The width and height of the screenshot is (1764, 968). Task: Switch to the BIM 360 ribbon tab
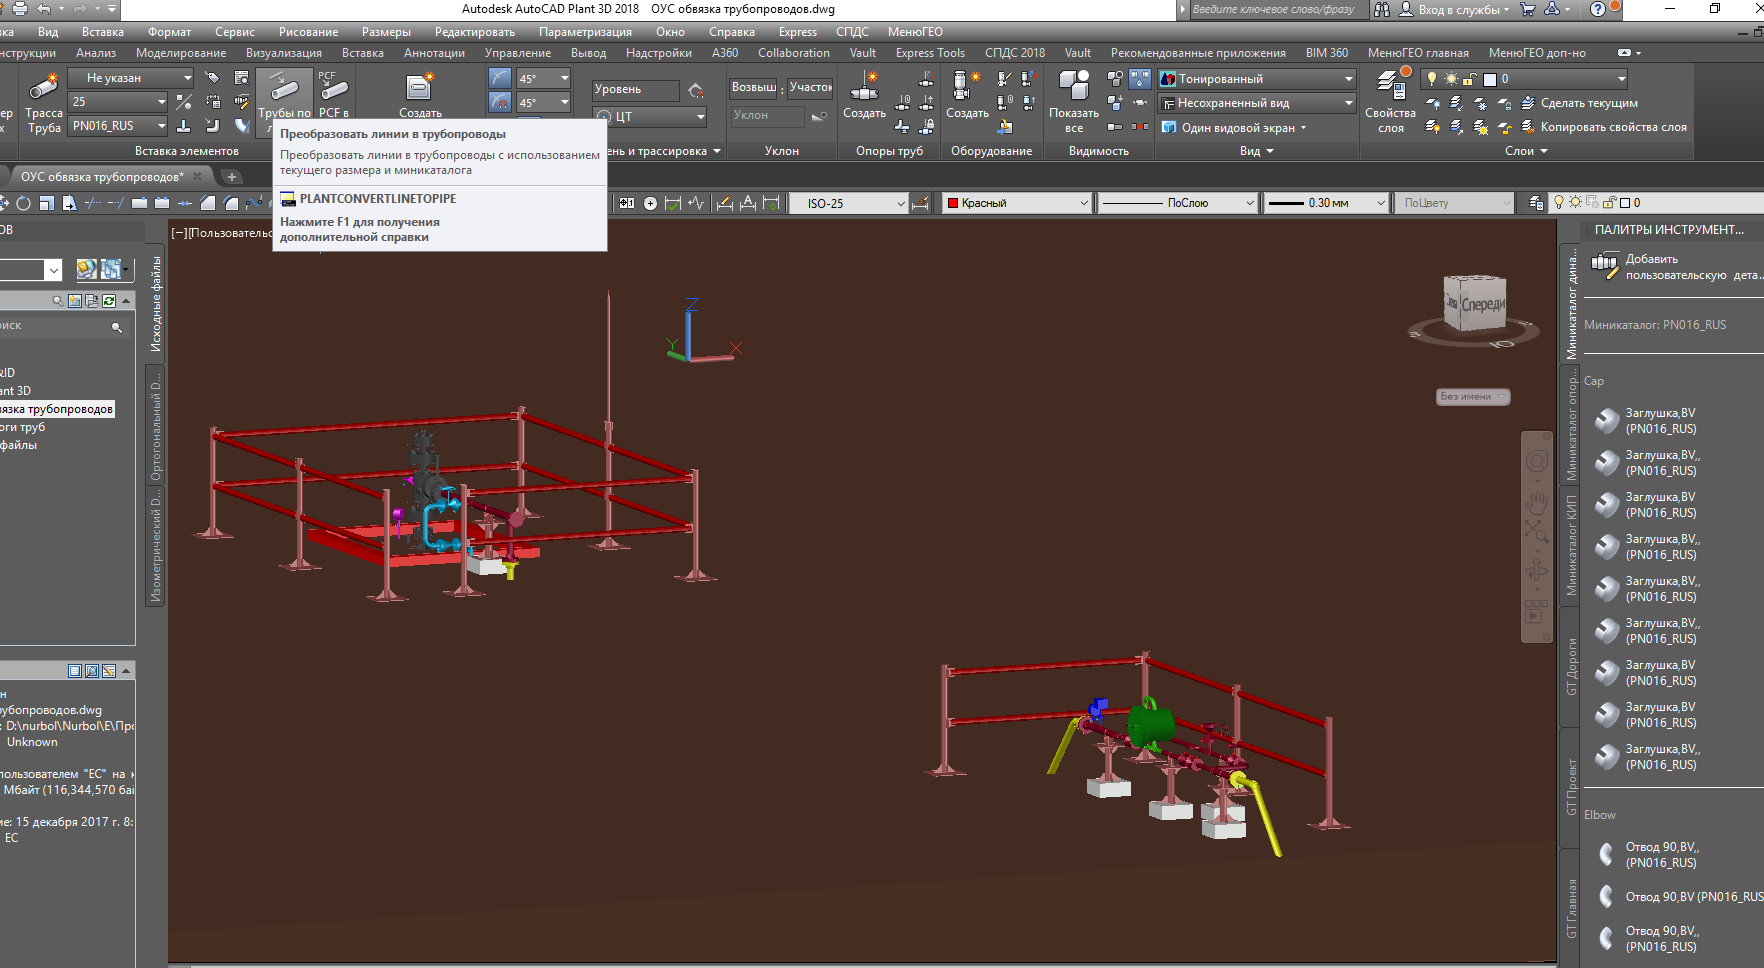(x=1326, y=53)
